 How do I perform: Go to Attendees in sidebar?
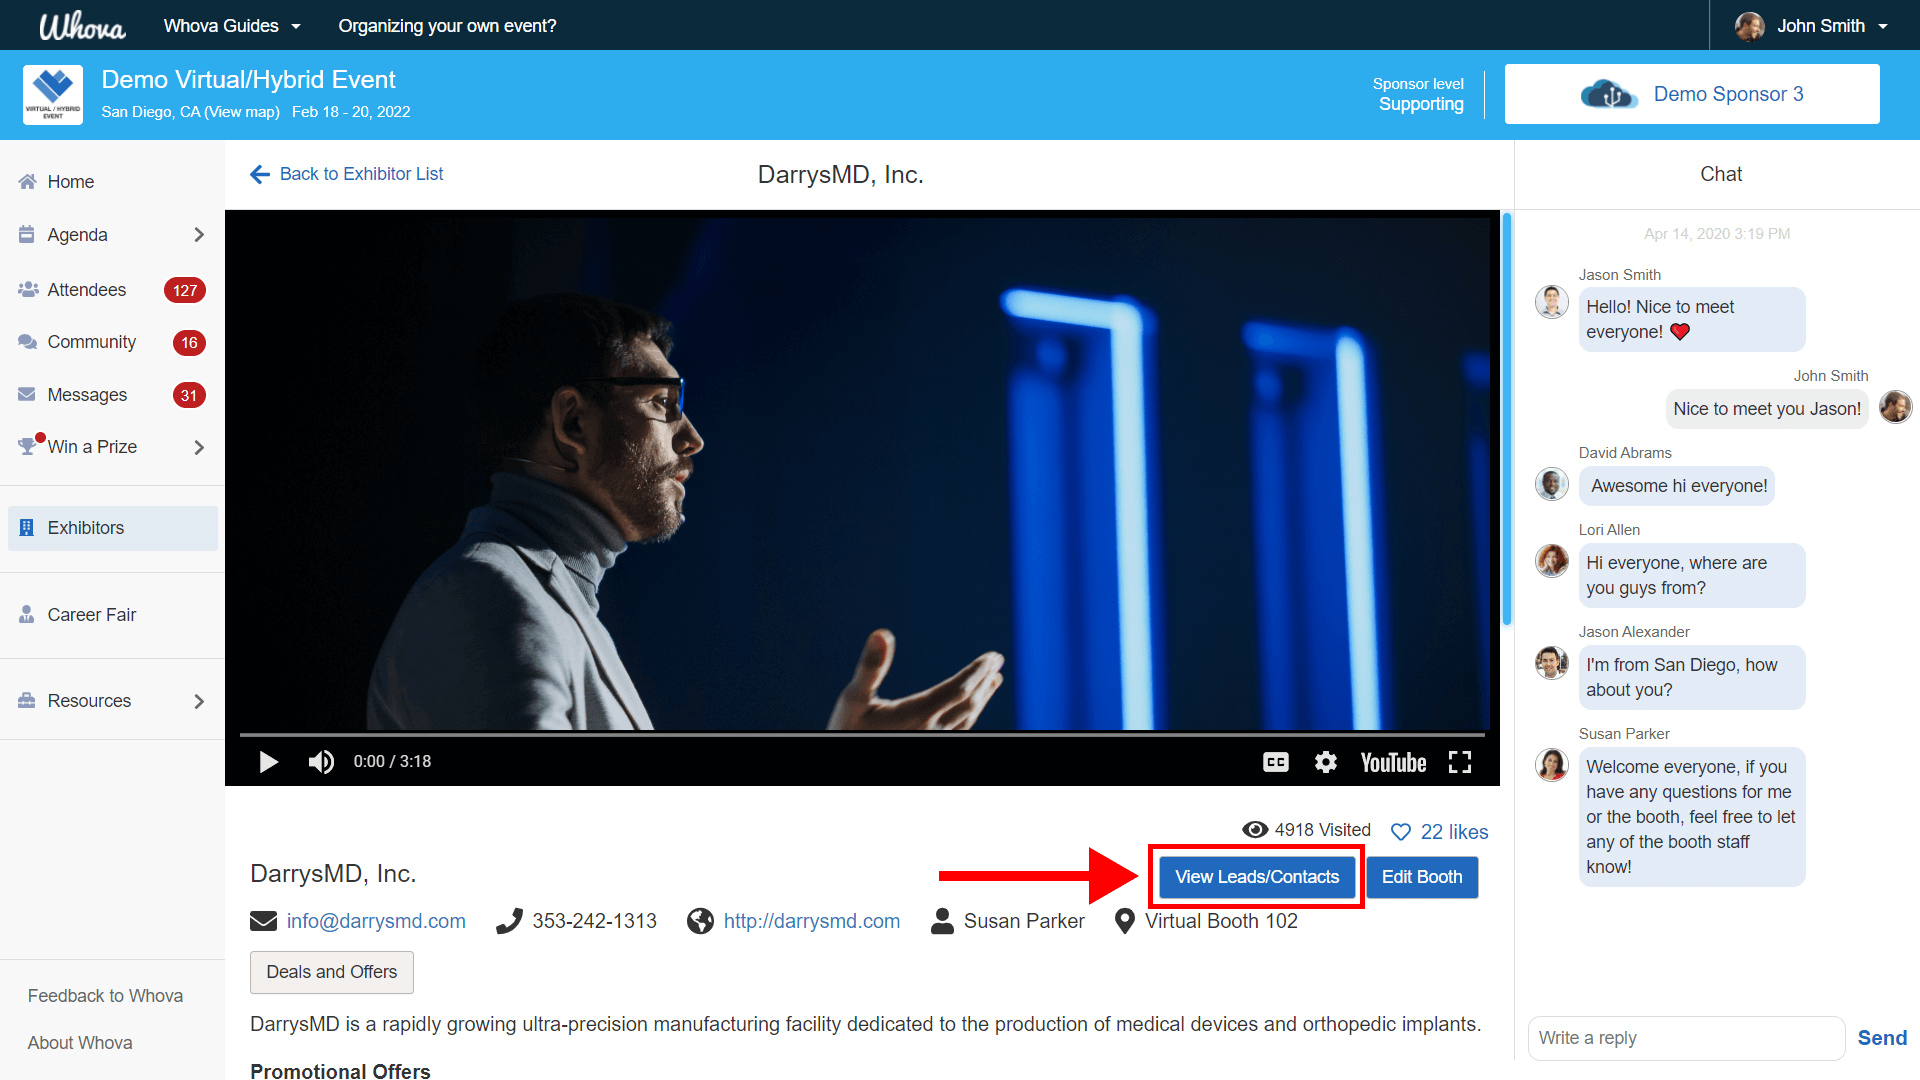[x=87, y=290]
